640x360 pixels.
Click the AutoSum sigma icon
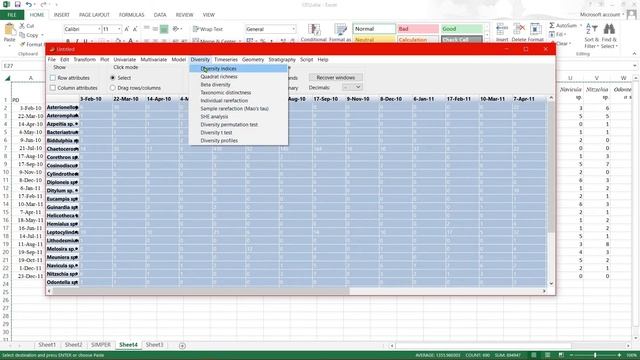tap(552, 25)
